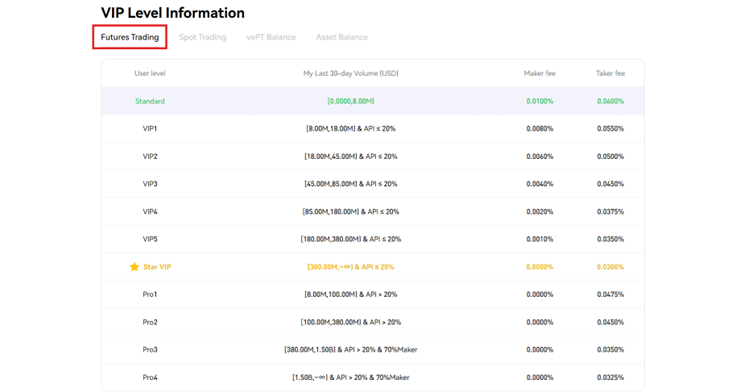This screenshot has width=752, height=392.
Task: Click Standard maker fee 0.0100%
Action: tap(540, 101)
